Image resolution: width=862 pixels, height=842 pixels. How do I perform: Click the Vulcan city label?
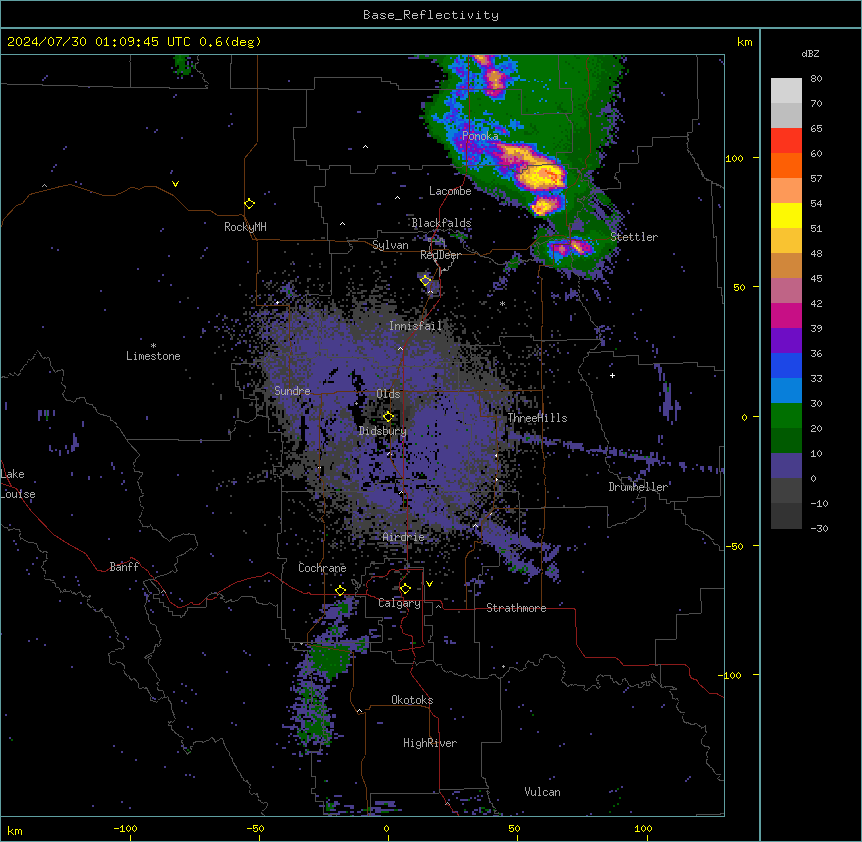click(543, 792)
